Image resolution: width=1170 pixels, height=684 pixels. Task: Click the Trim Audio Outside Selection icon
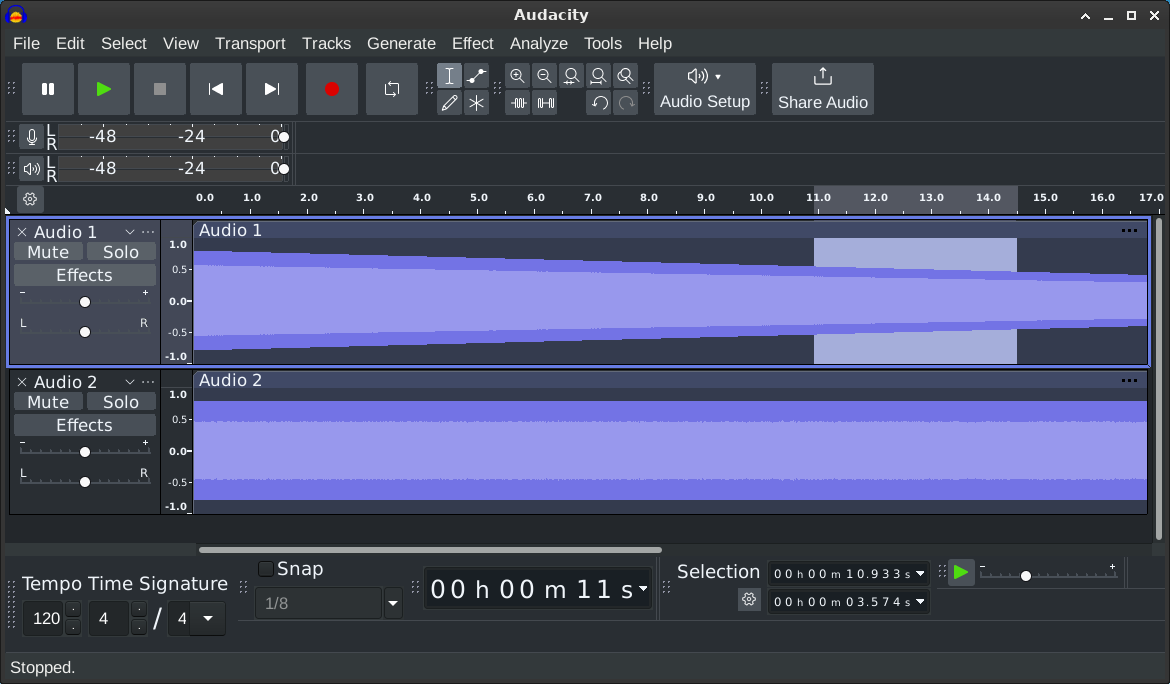pos(517,102)
